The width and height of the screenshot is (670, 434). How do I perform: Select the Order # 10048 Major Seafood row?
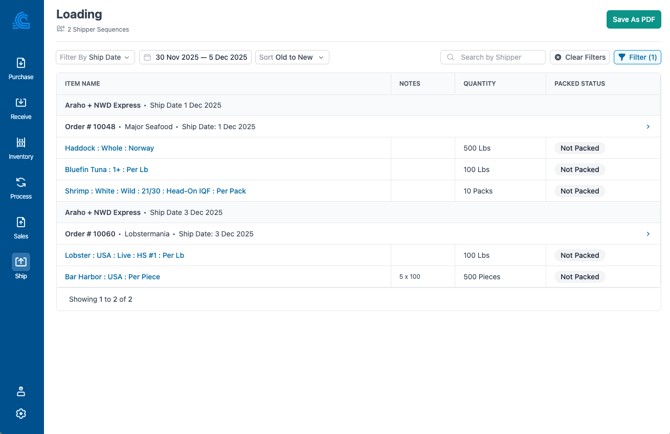[359, 127]
